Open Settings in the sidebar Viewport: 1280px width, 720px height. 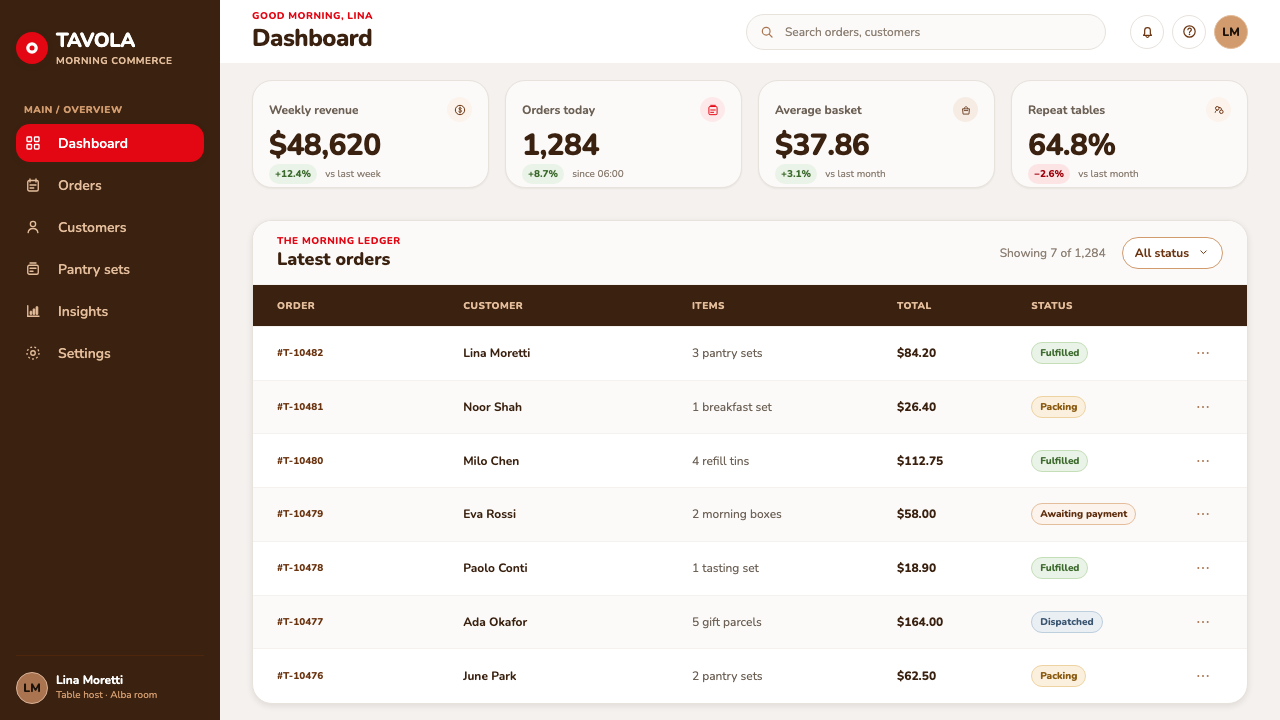pos(110,353)
